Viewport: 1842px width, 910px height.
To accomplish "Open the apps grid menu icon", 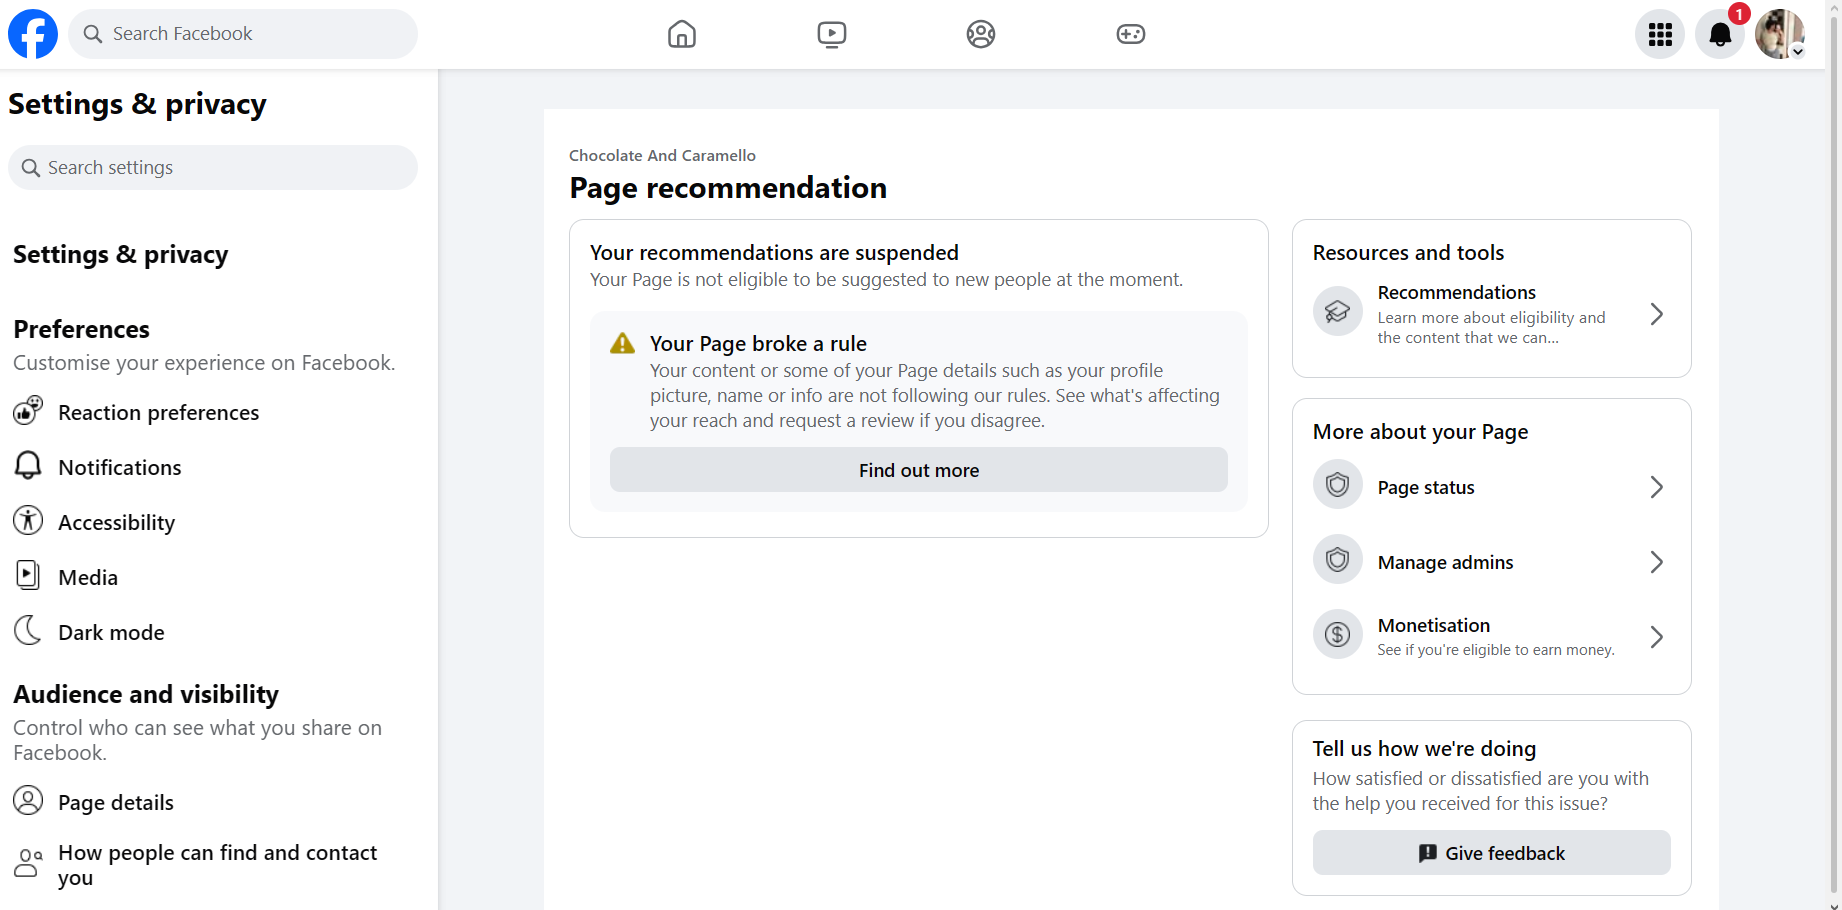I will [x=1660, y=34].
